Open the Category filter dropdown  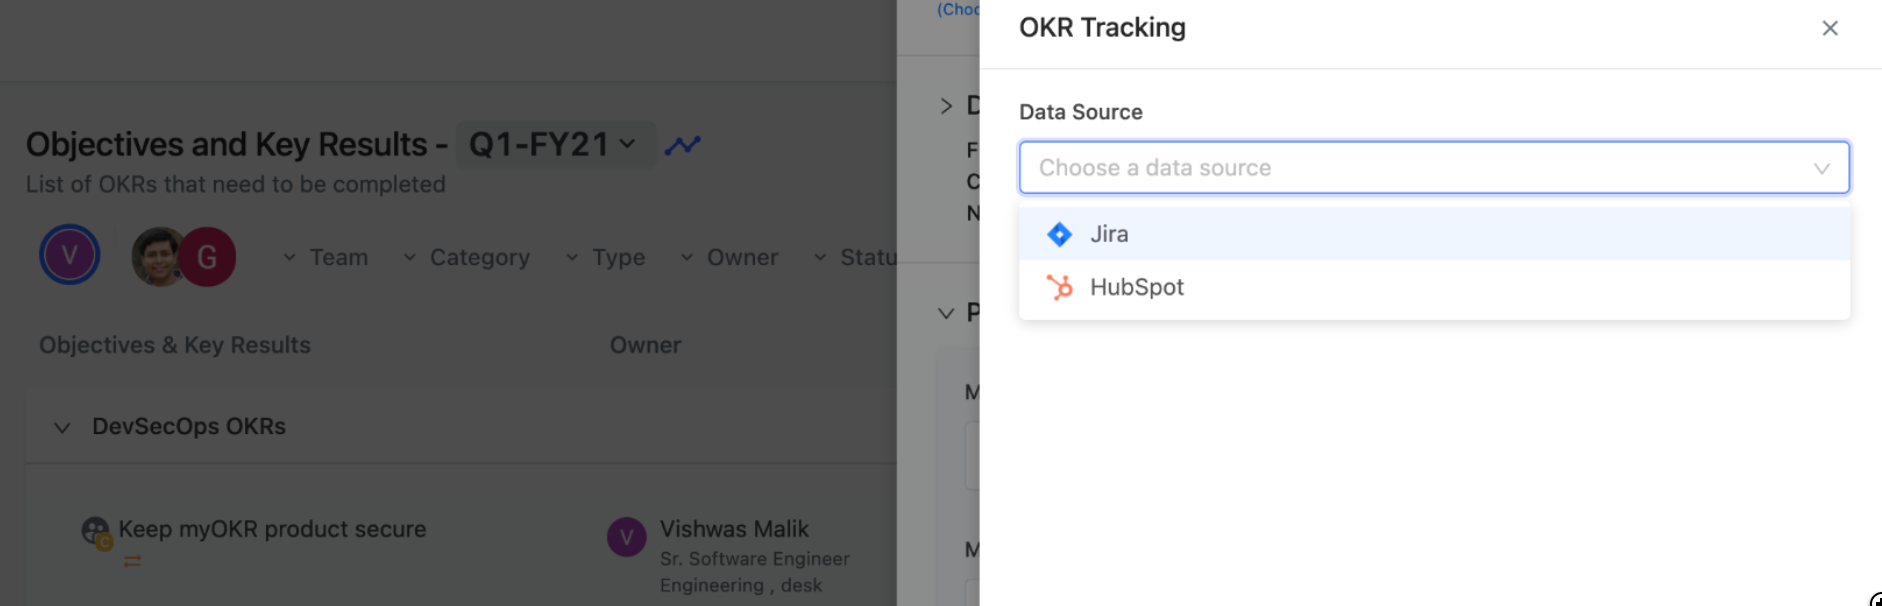467,257
